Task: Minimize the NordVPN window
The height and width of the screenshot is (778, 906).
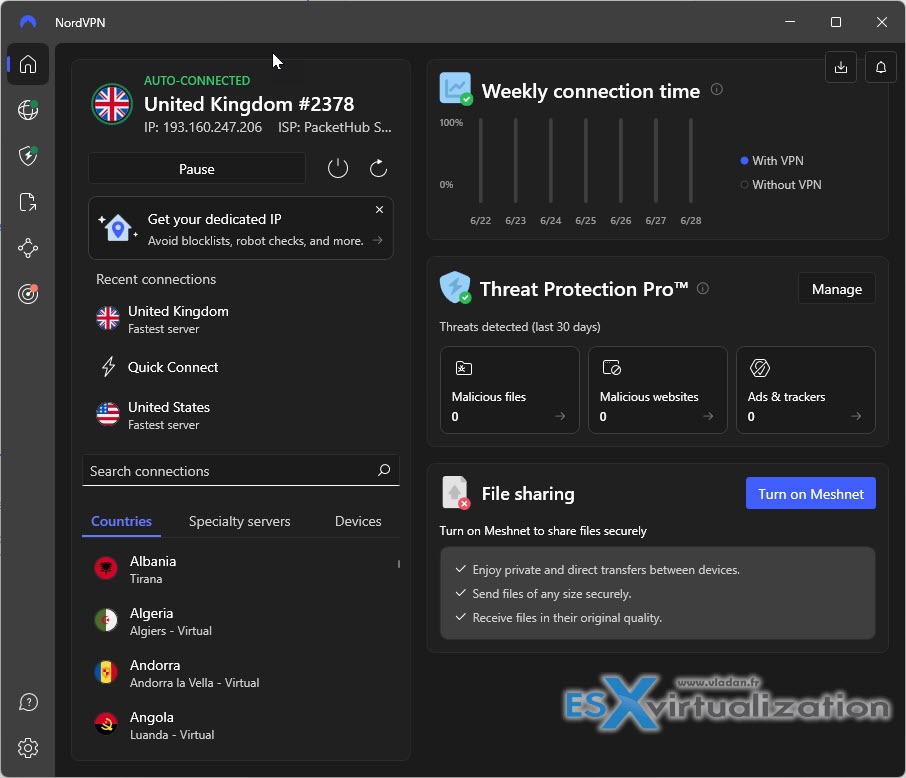Action: [790, 22]
